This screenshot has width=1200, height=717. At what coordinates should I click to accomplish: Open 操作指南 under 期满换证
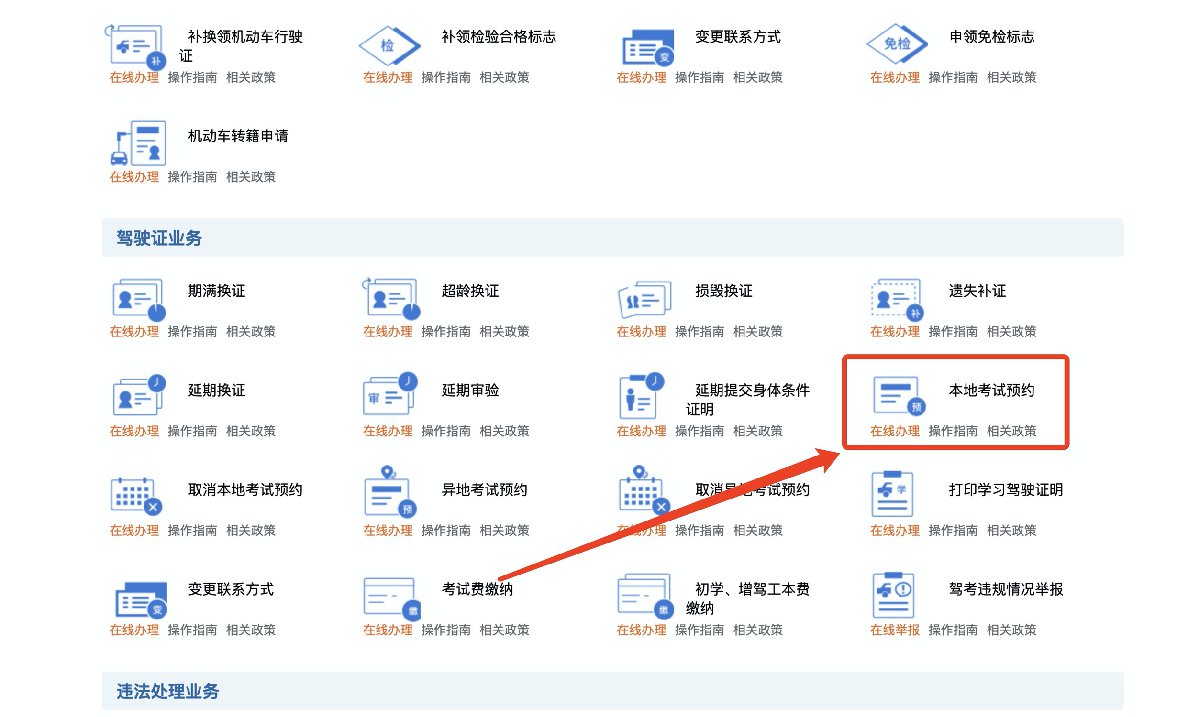(192, 331)
